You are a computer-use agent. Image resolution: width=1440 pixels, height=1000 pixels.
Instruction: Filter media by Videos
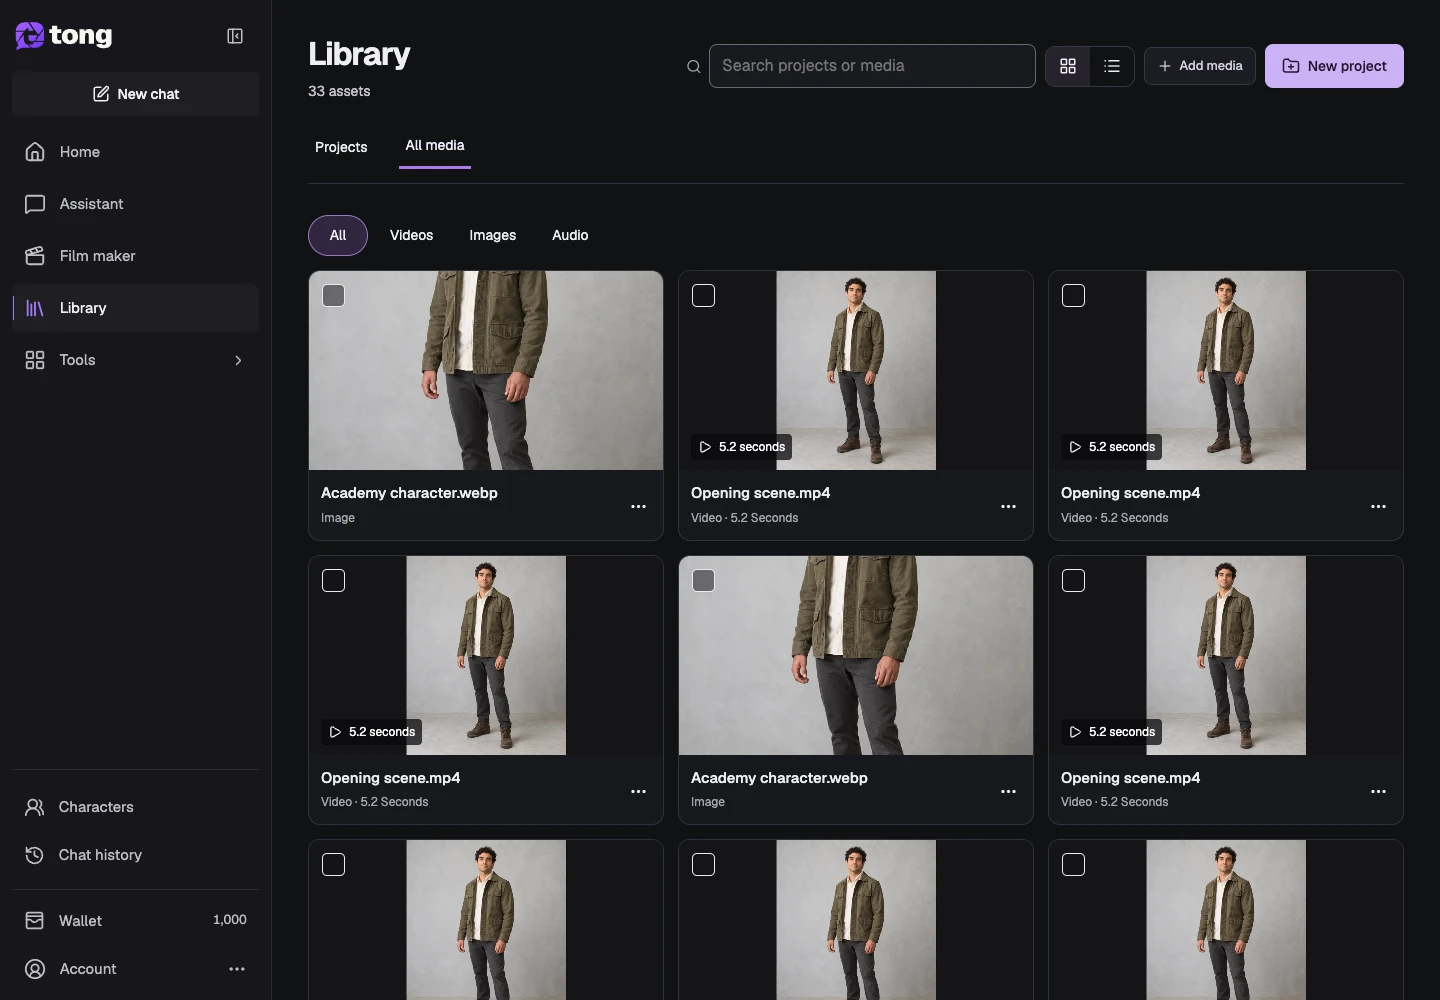(411, 236)
